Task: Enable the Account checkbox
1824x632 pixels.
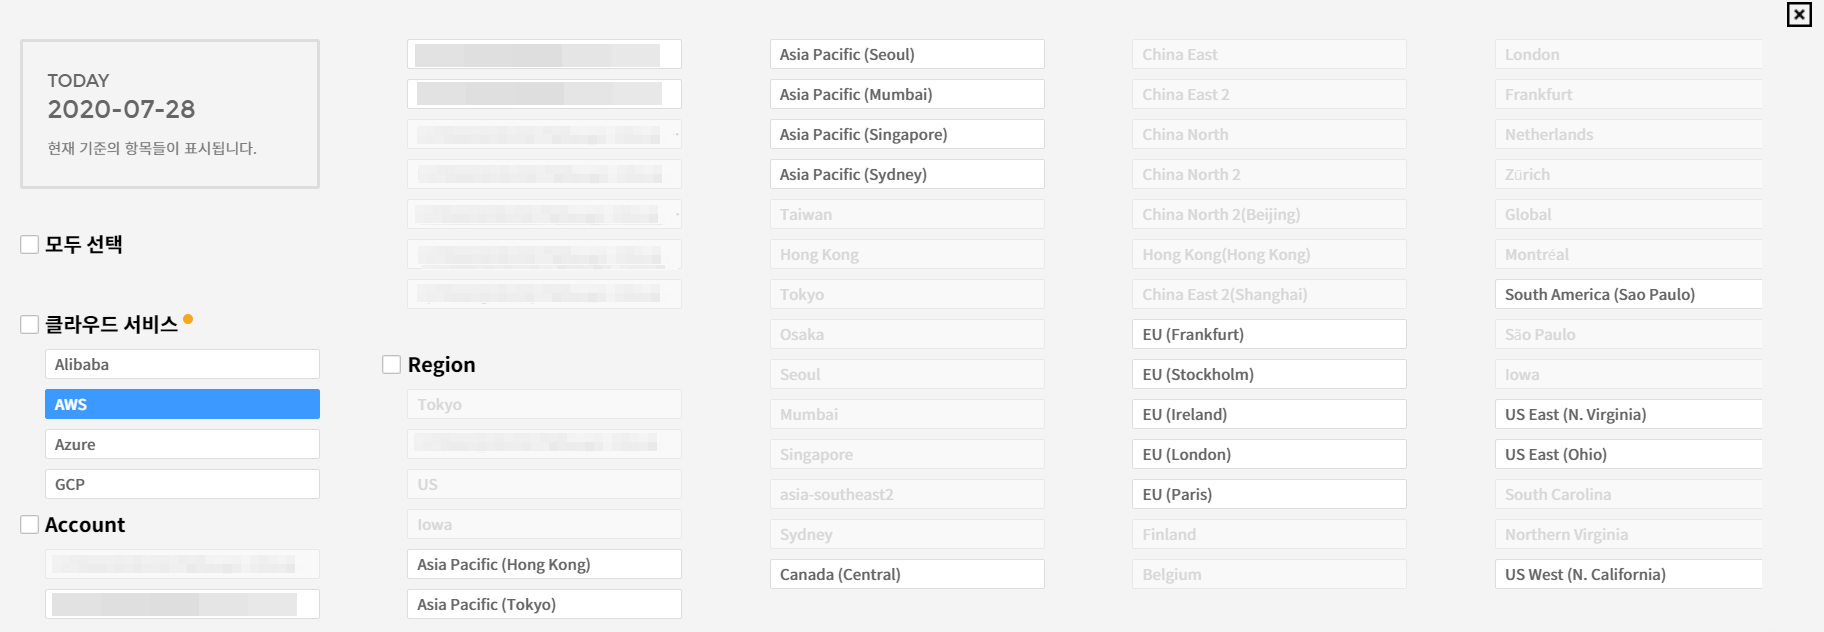Action: pos(30,524)
